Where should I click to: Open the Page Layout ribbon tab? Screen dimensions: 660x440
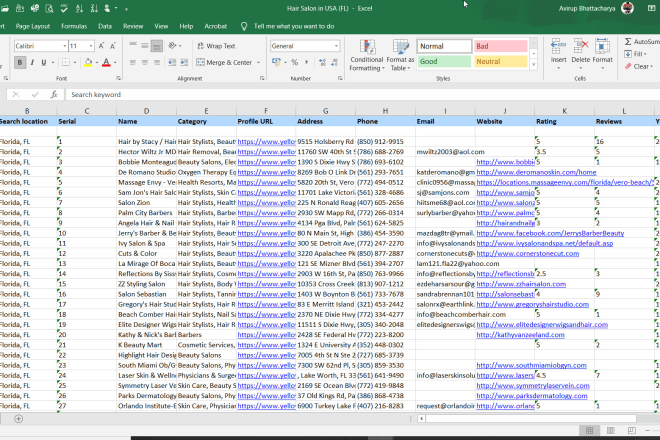tap(32, 26)
